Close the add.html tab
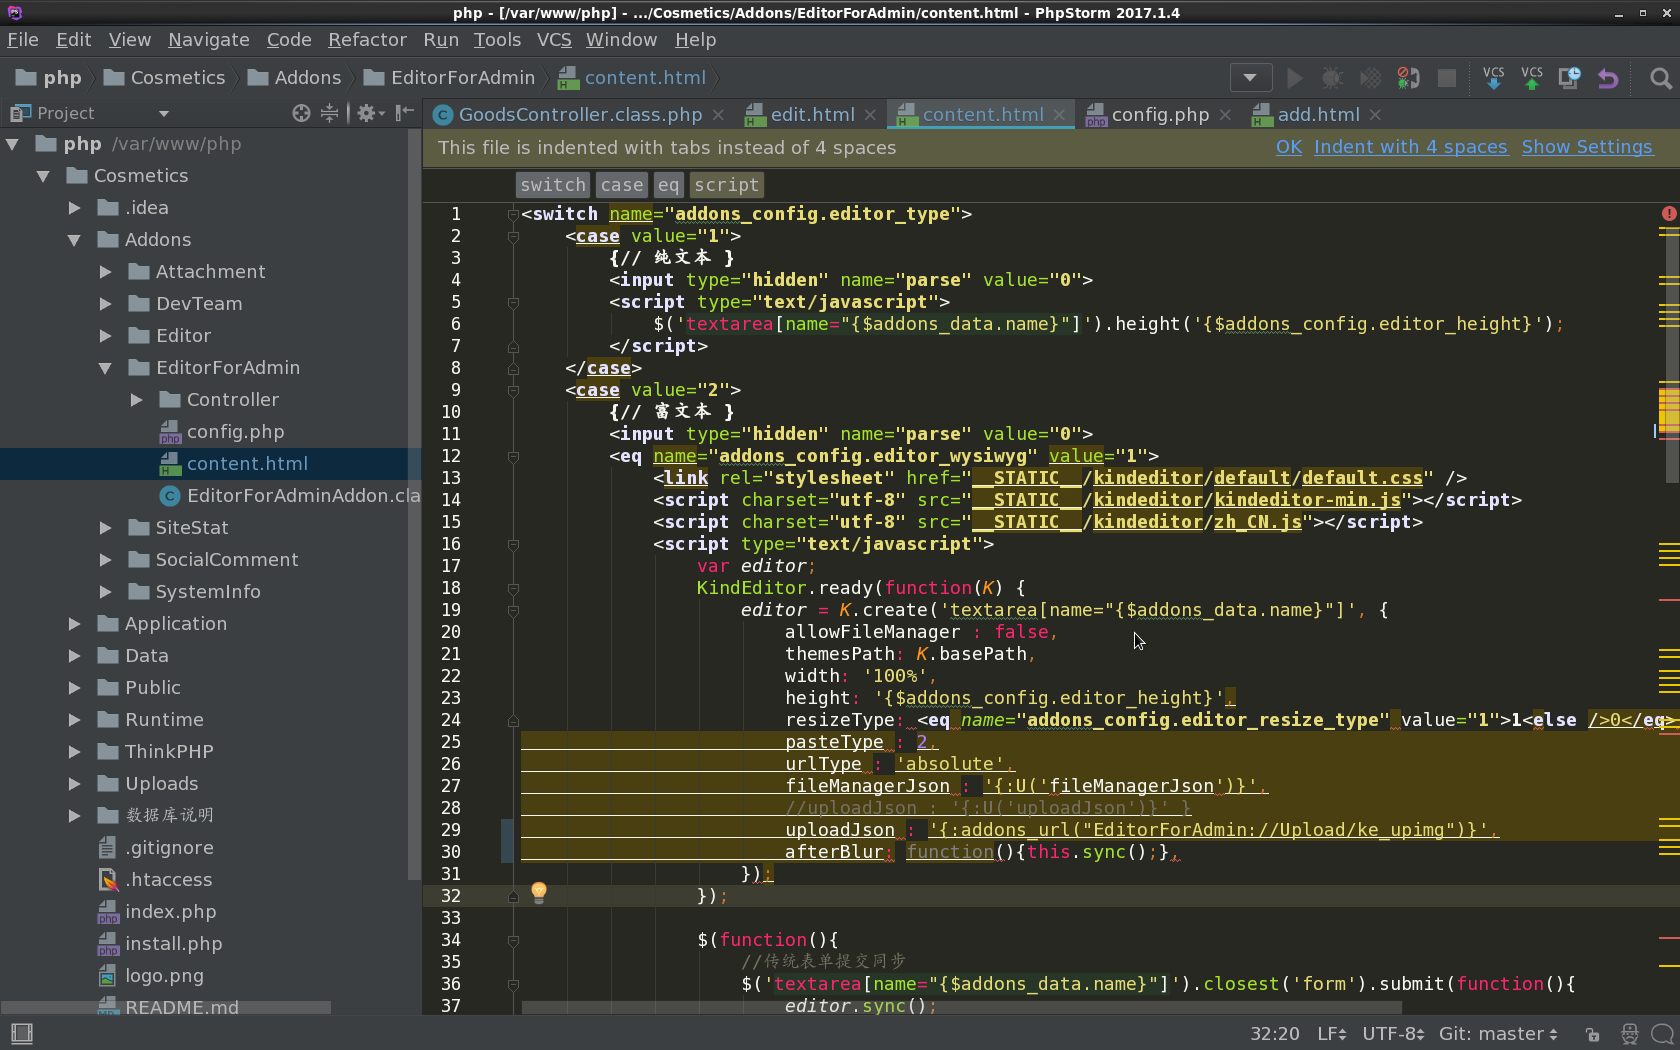Screen dimensions: 1680x1050 tap(1375, 115)
